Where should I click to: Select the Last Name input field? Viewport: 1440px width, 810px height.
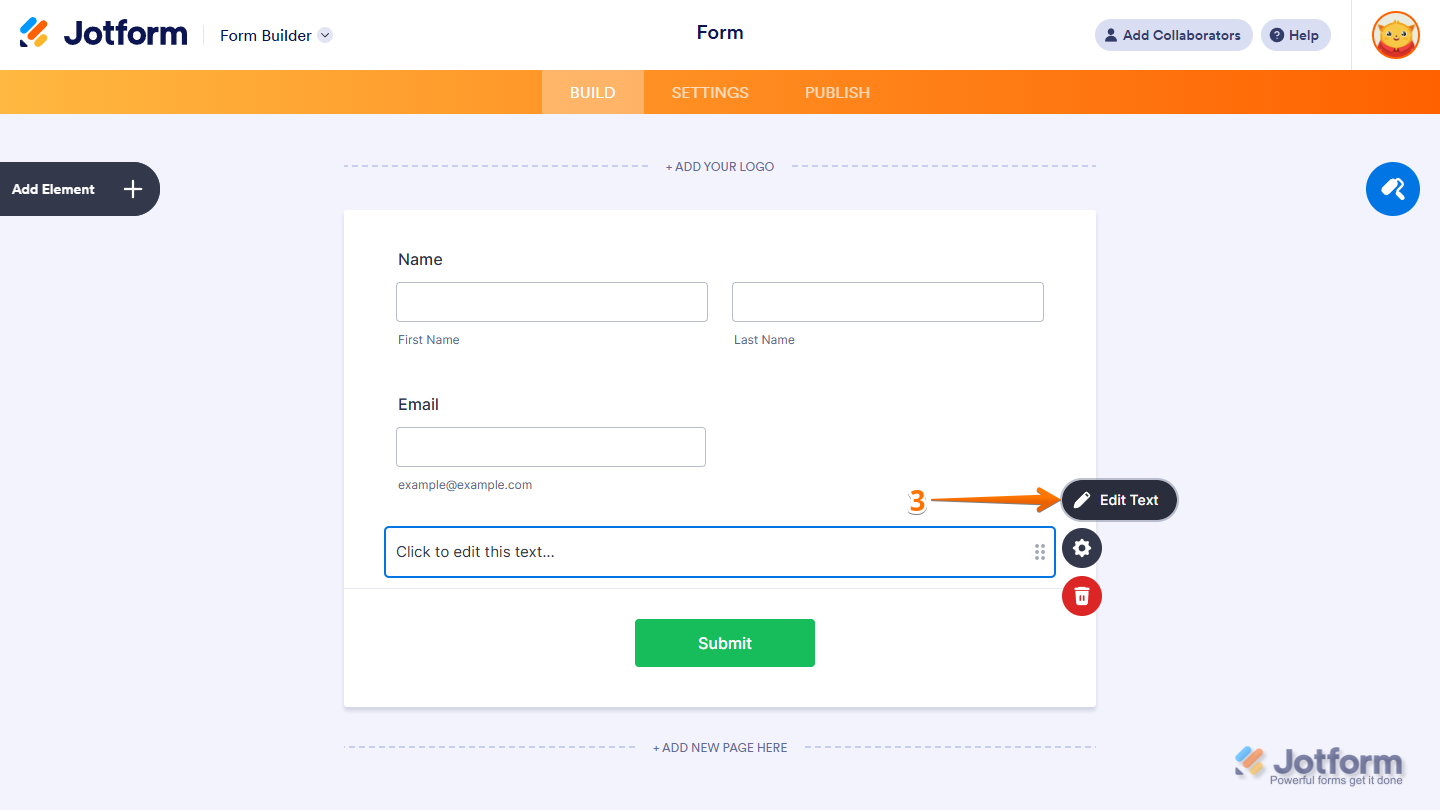point(888,302)
